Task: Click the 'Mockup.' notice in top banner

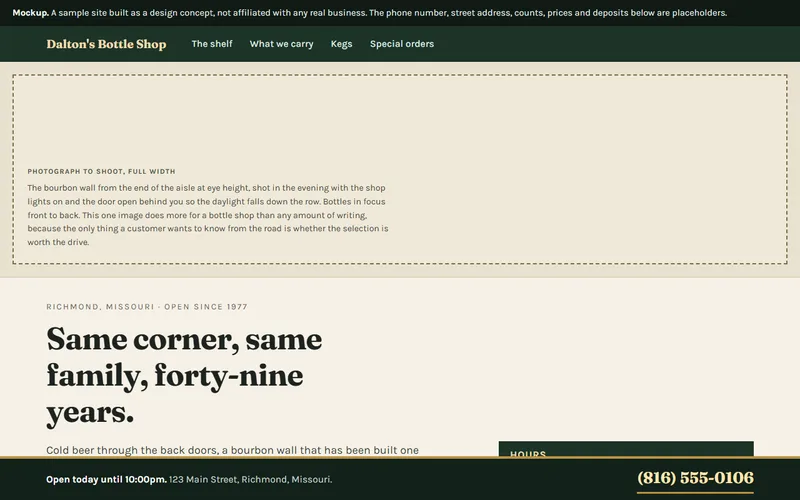Action: pos(31,13)
